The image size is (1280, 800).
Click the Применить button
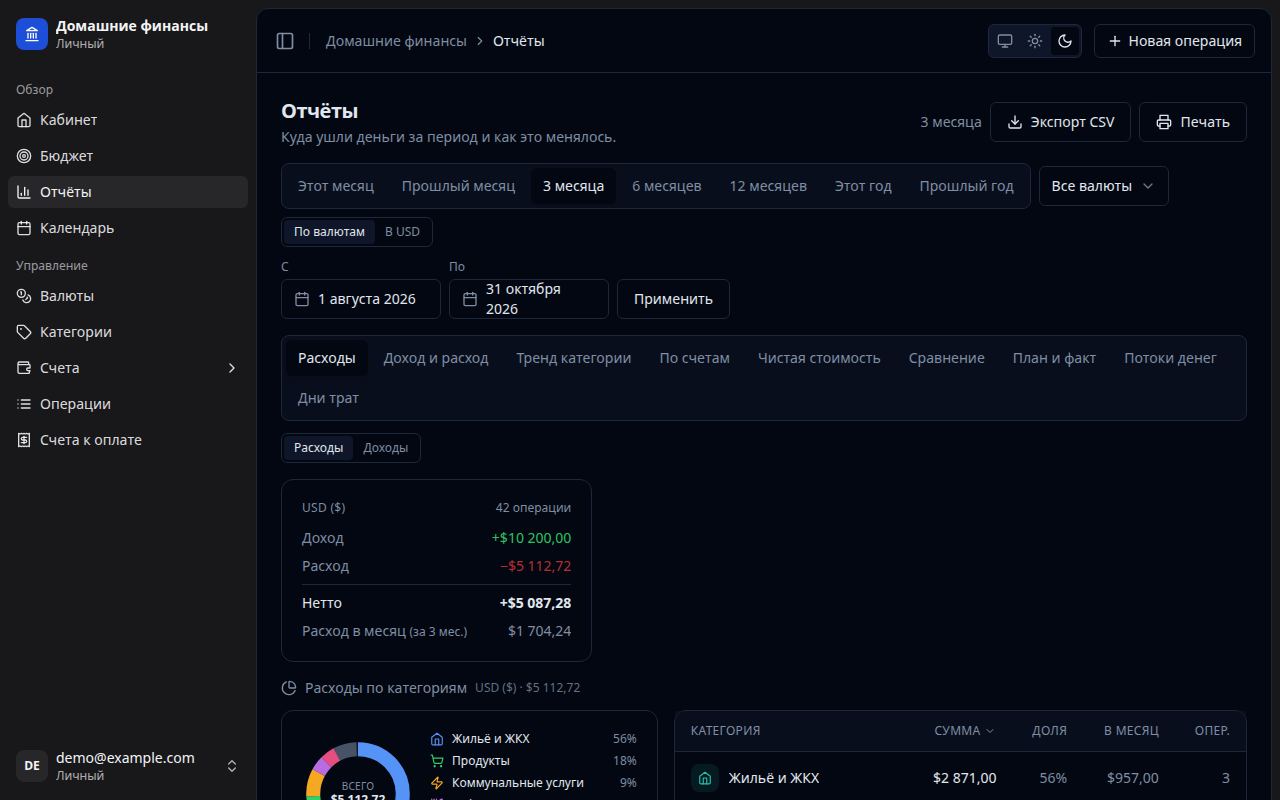[673, 299]
